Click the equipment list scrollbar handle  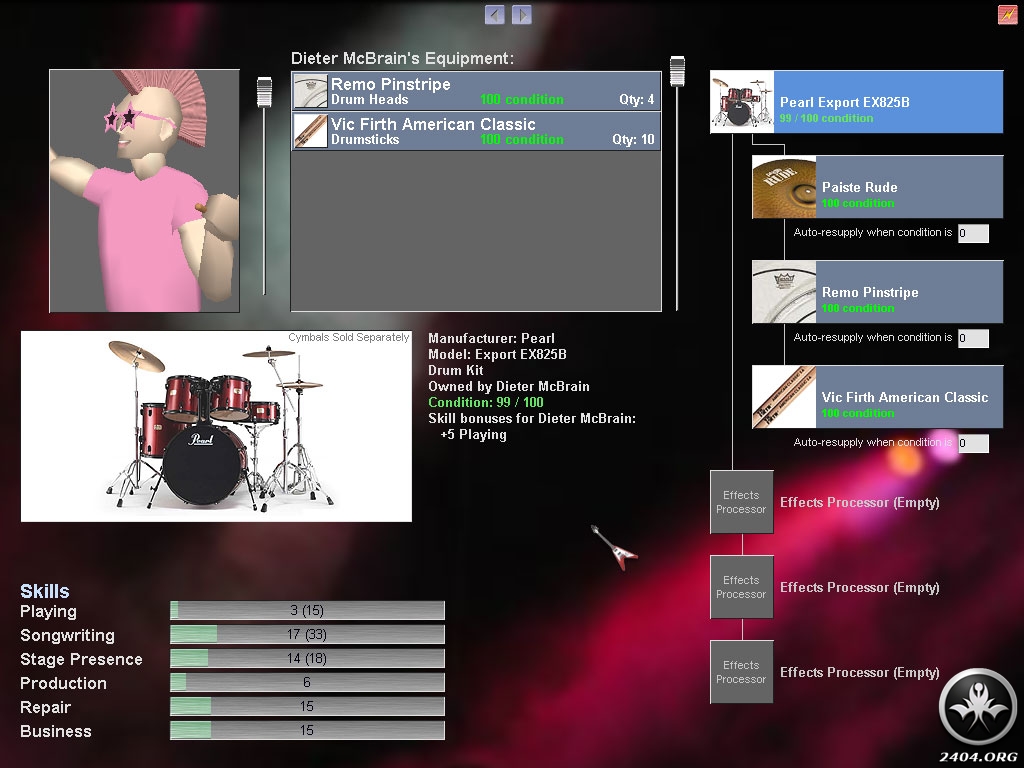point(677,71)
